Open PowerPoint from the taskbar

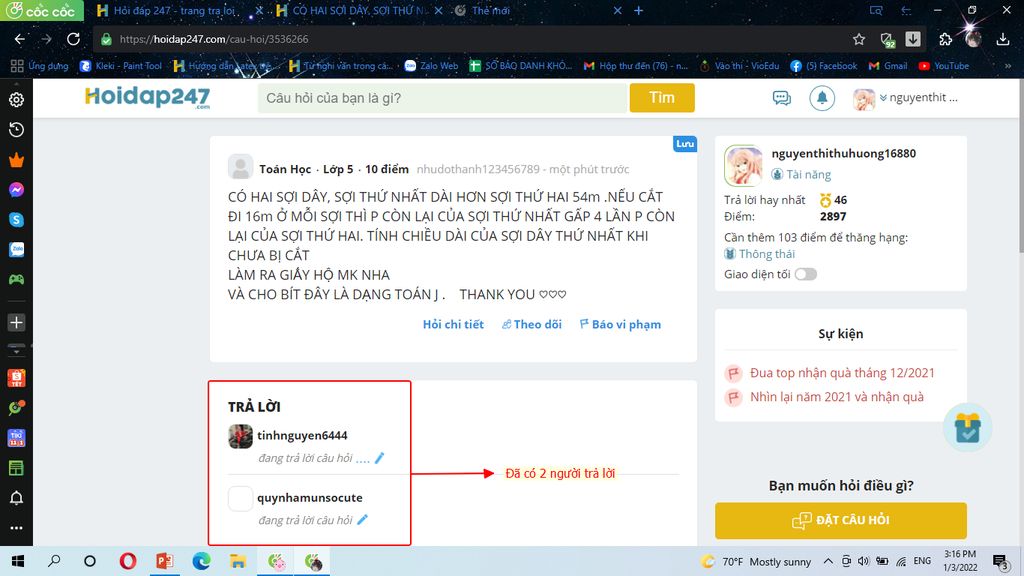coord(164,561)
